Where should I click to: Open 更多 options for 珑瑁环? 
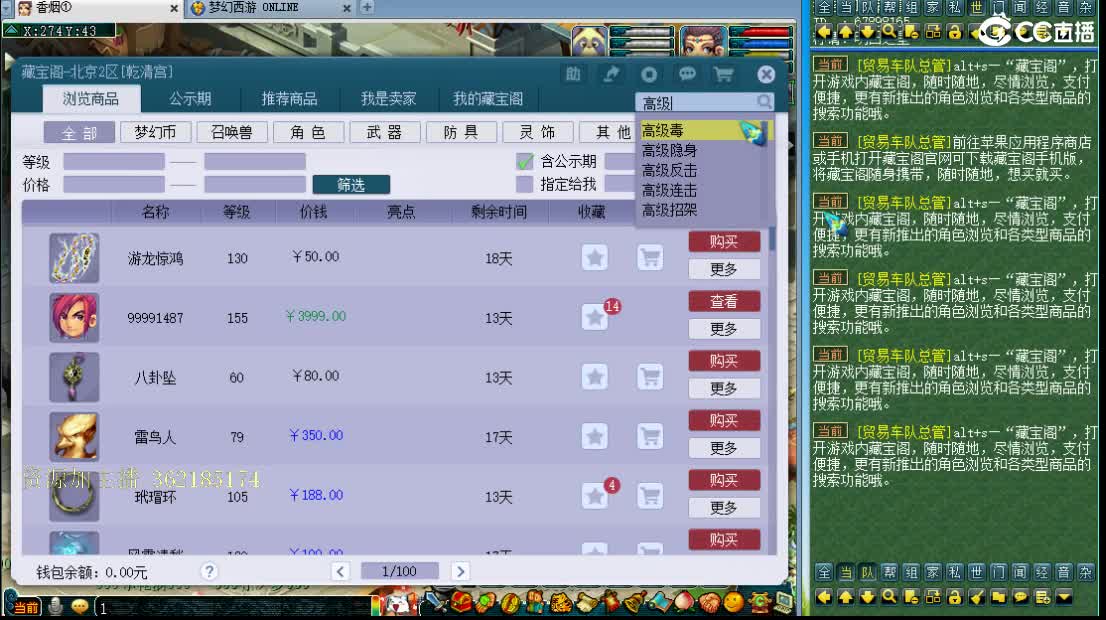pyautogui.click(x=724, y=508)
